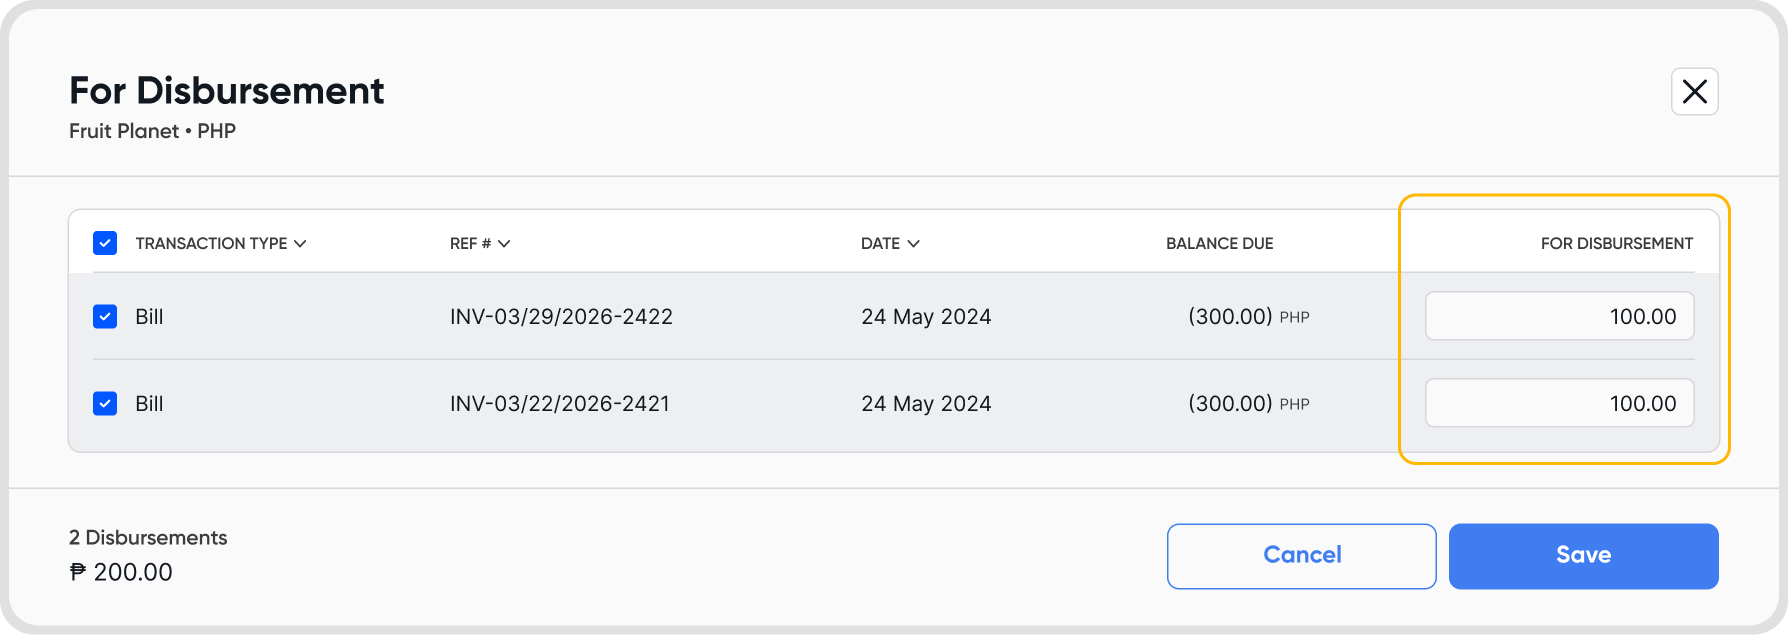Click the For Disbursement column header

[1616, 244]
